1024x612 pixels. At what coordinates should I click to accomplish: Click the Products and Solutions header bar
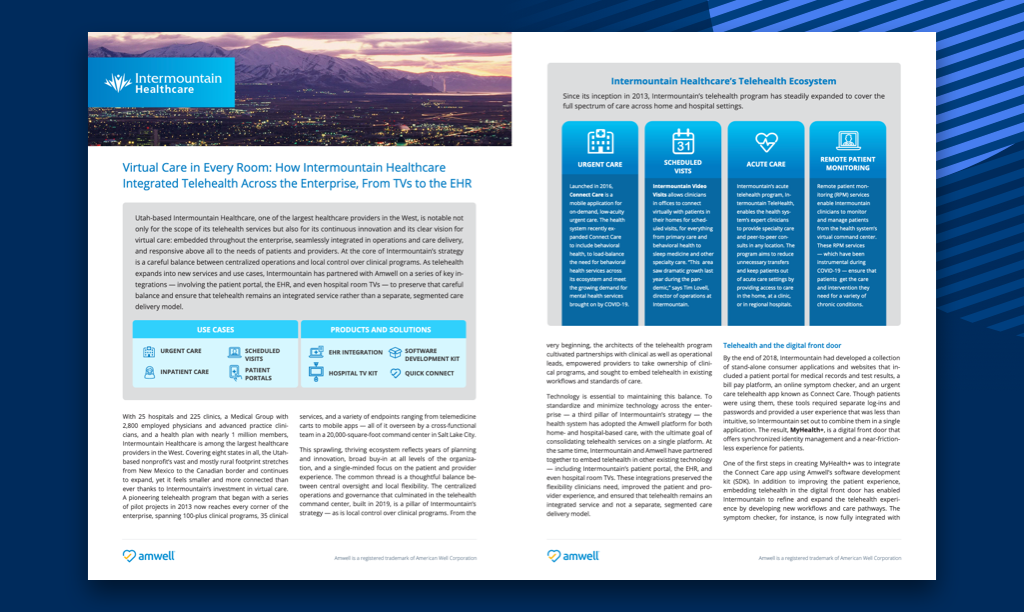pyautogui.click(x=382, y=329)
